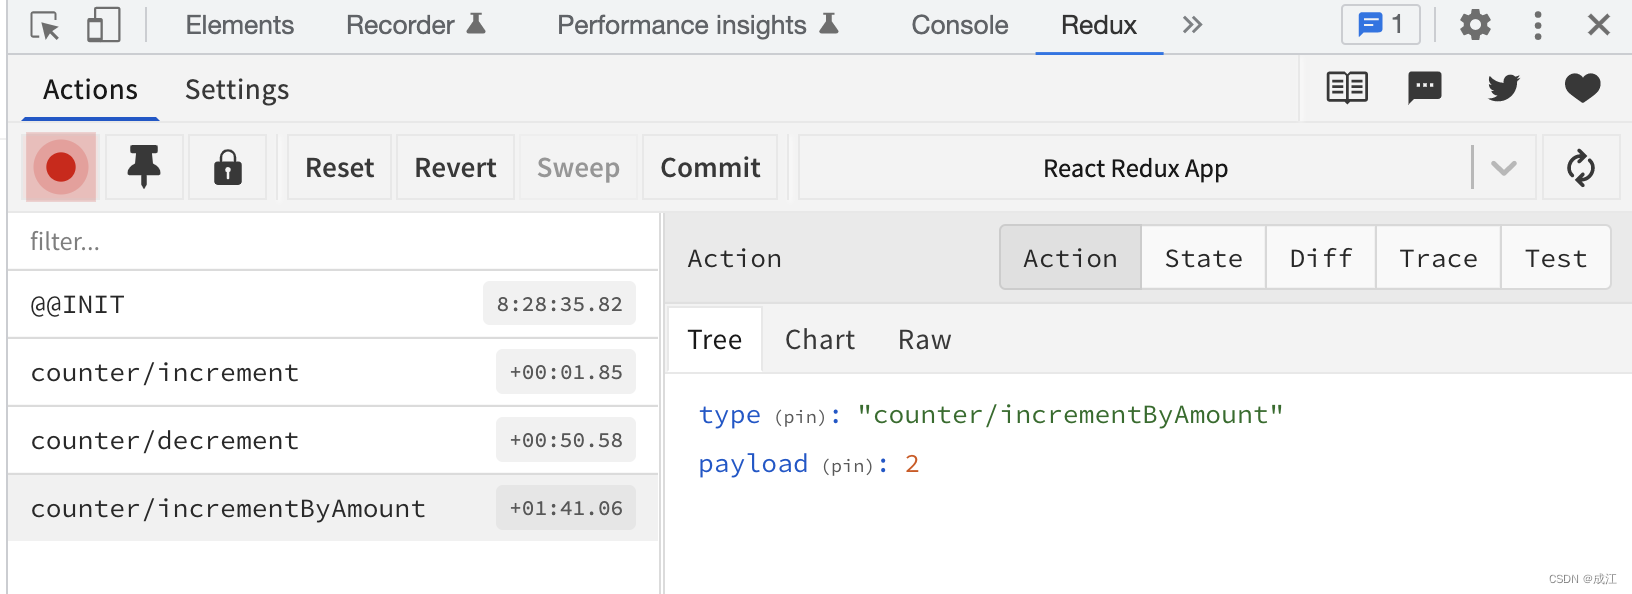Switch inspector to Trace view
The image size is (1632, 594).
[1438, 258]
